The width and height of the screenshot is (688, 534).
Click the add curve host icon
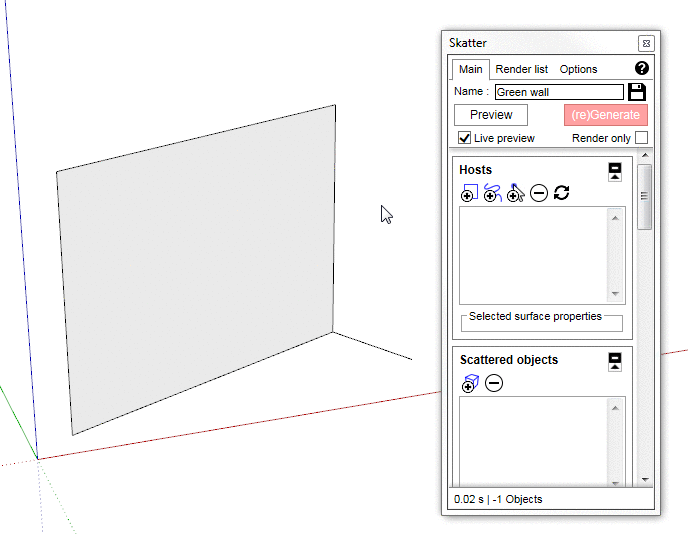492,193
